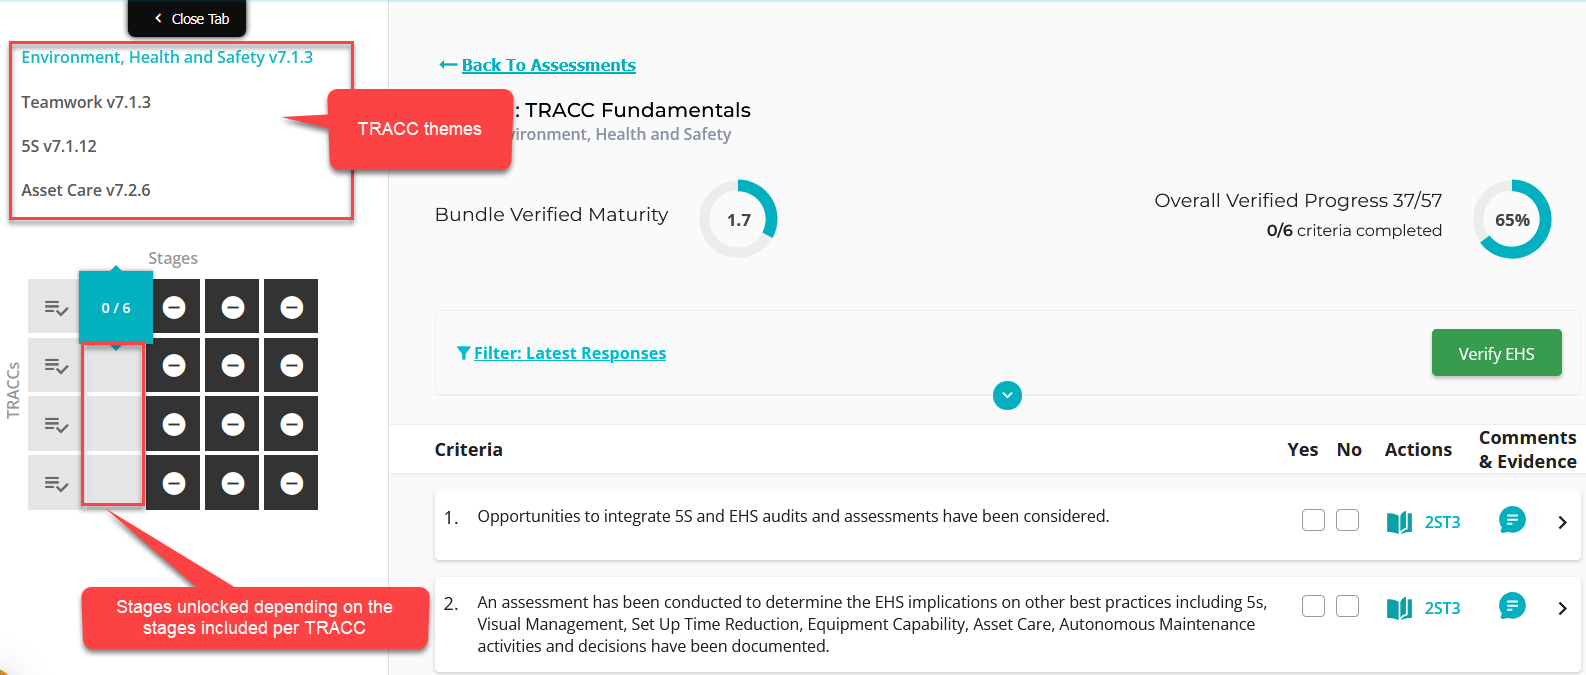Go Back To Assessments link
Viewport: 1586px width, 675px height.
[x=548, y=65]
